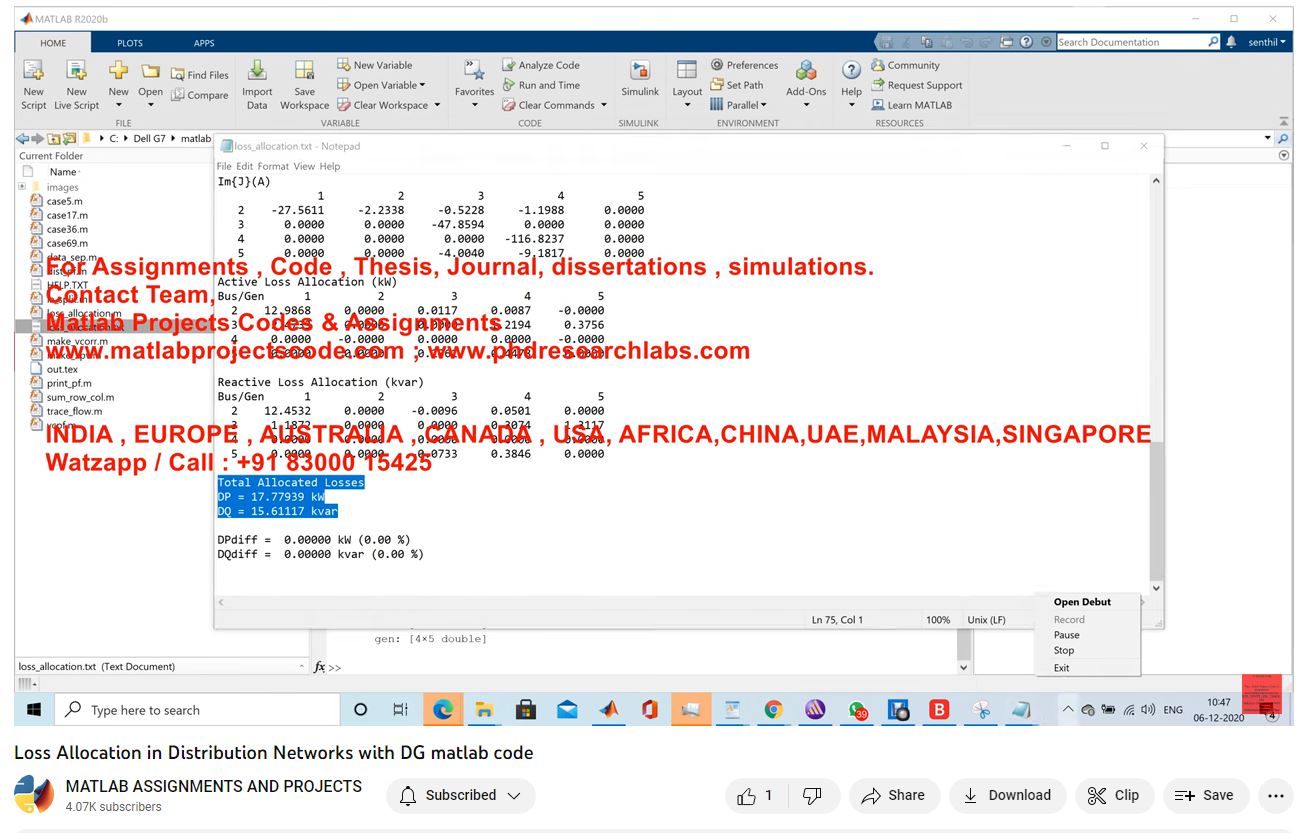
Task: Click the Share button
Action: [893, 795]
